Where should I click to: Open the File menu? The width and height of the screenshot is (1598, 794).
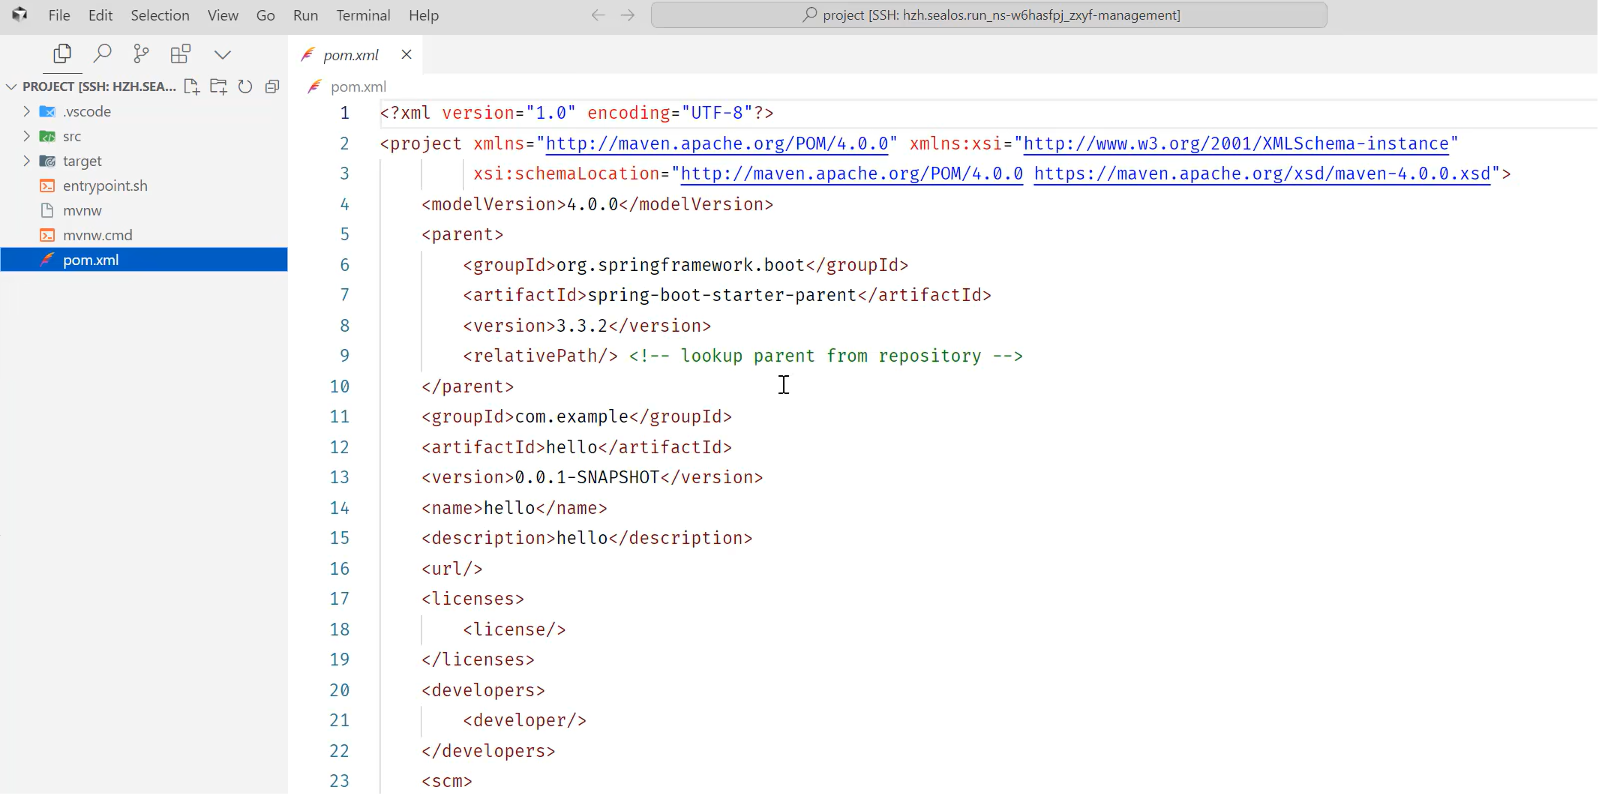click(59, 15)
